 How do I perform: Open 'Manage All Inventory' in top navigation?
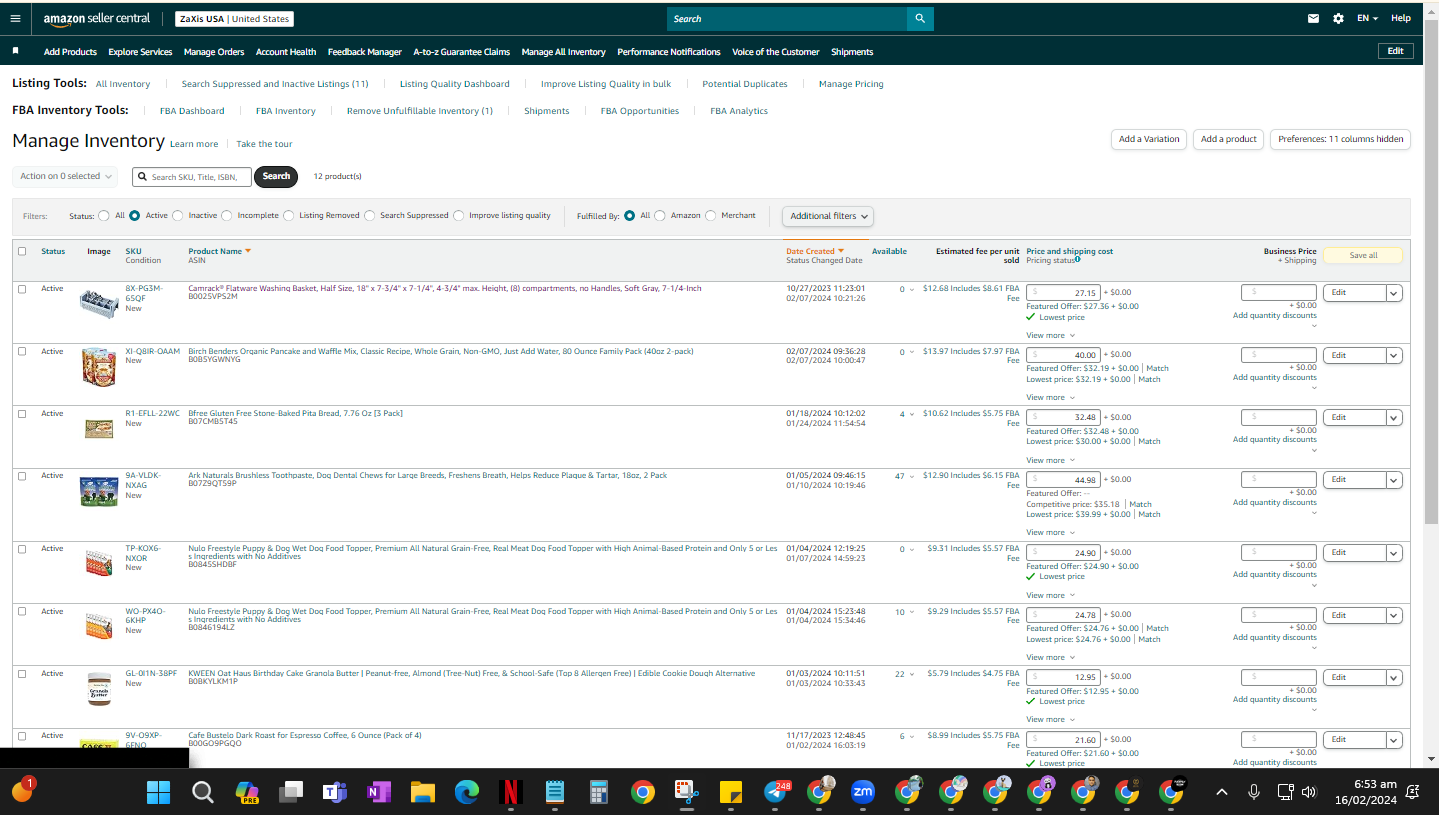coord(564,52)
